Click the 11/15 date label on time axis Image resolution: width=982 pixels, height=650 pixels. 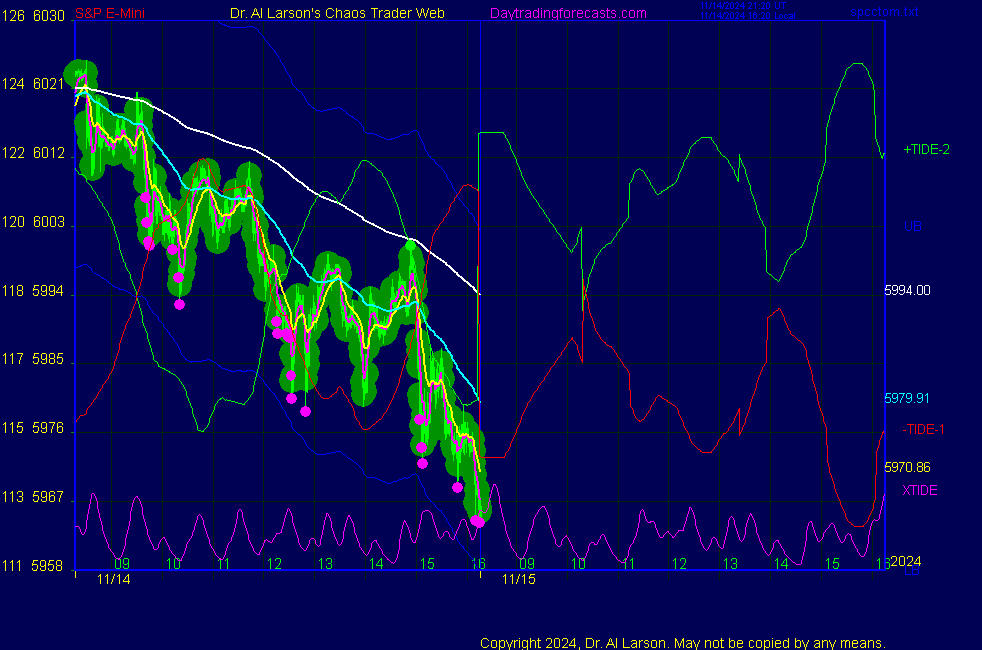coord(518,579)
